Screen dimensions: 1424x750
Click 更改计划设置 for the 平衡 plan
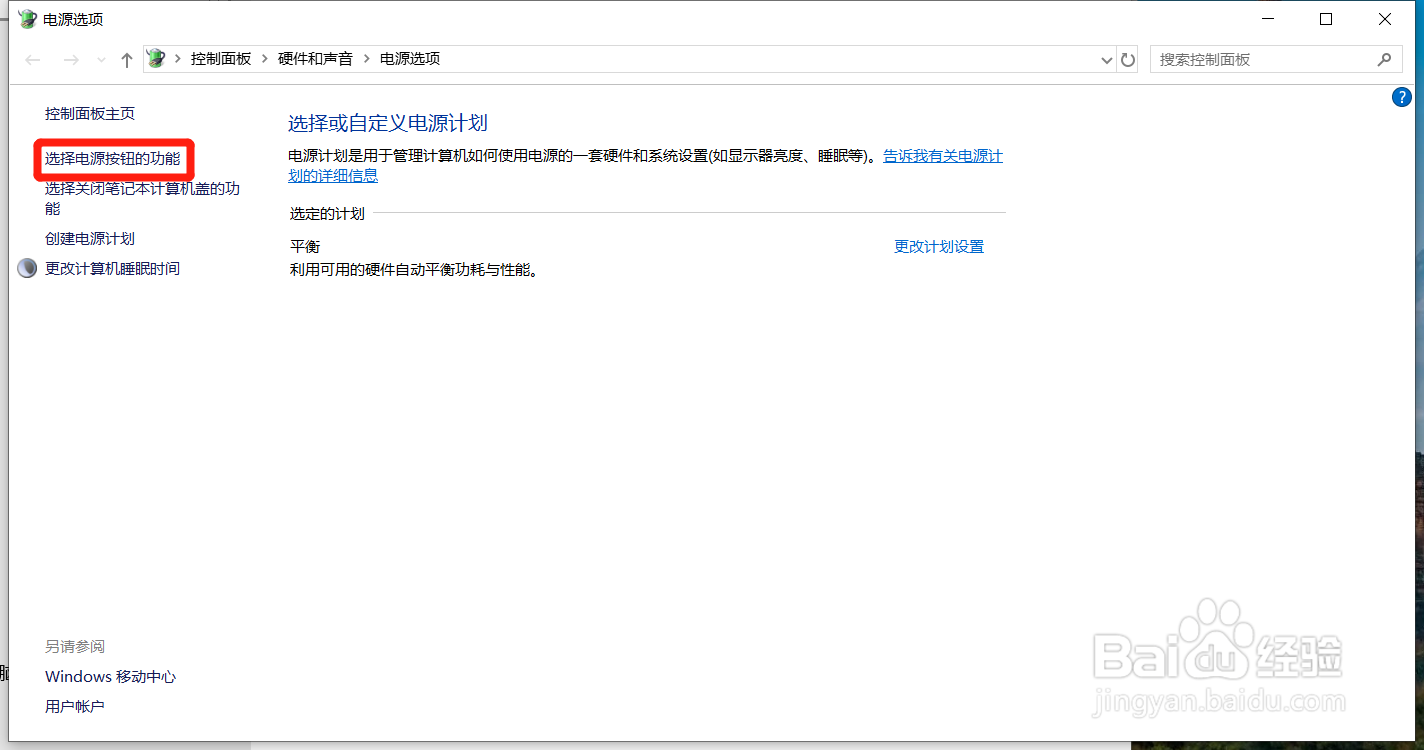click(938, 246)
